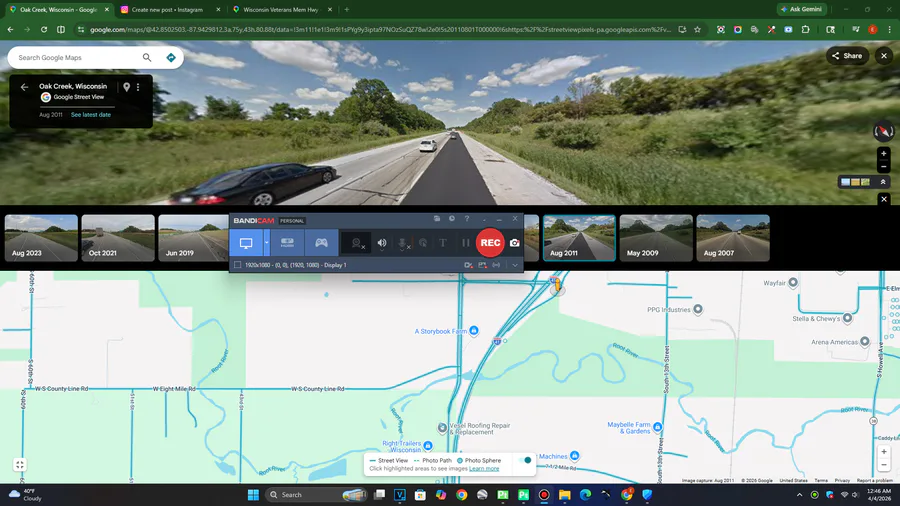
Task: Go back from Oak Creek Street View
Action: click(x=24, y=87)
